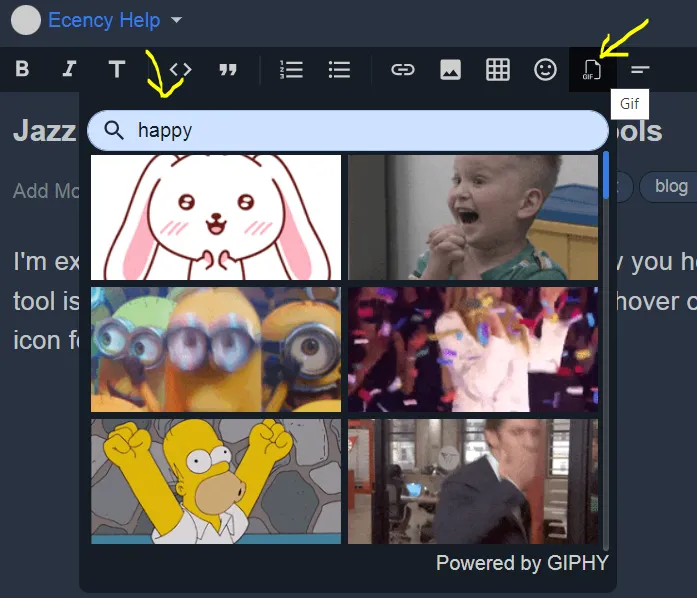This screenshot has width=697, height=598.
Task: Toggle bold formatting in toolbar
Action: (x=22, y=69)
